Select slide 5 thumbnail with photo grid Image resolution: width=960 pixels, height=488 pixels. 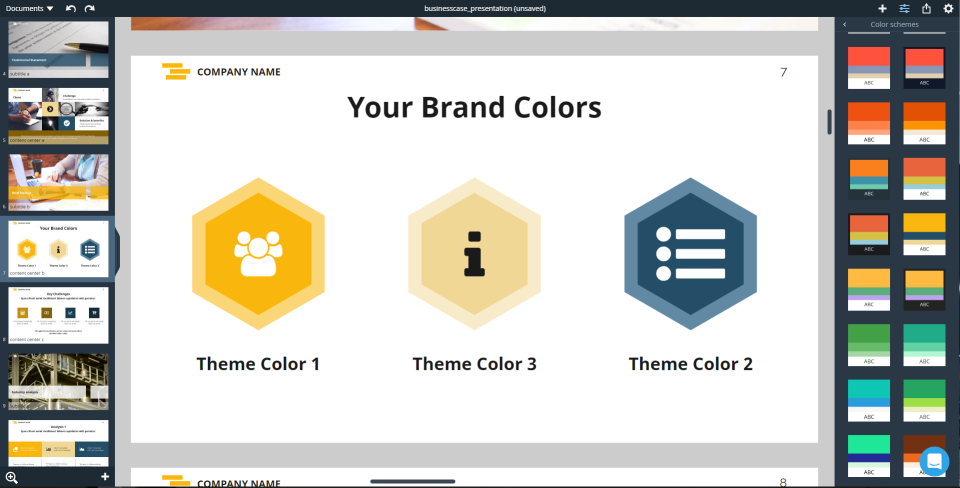(x=59, y=116)
